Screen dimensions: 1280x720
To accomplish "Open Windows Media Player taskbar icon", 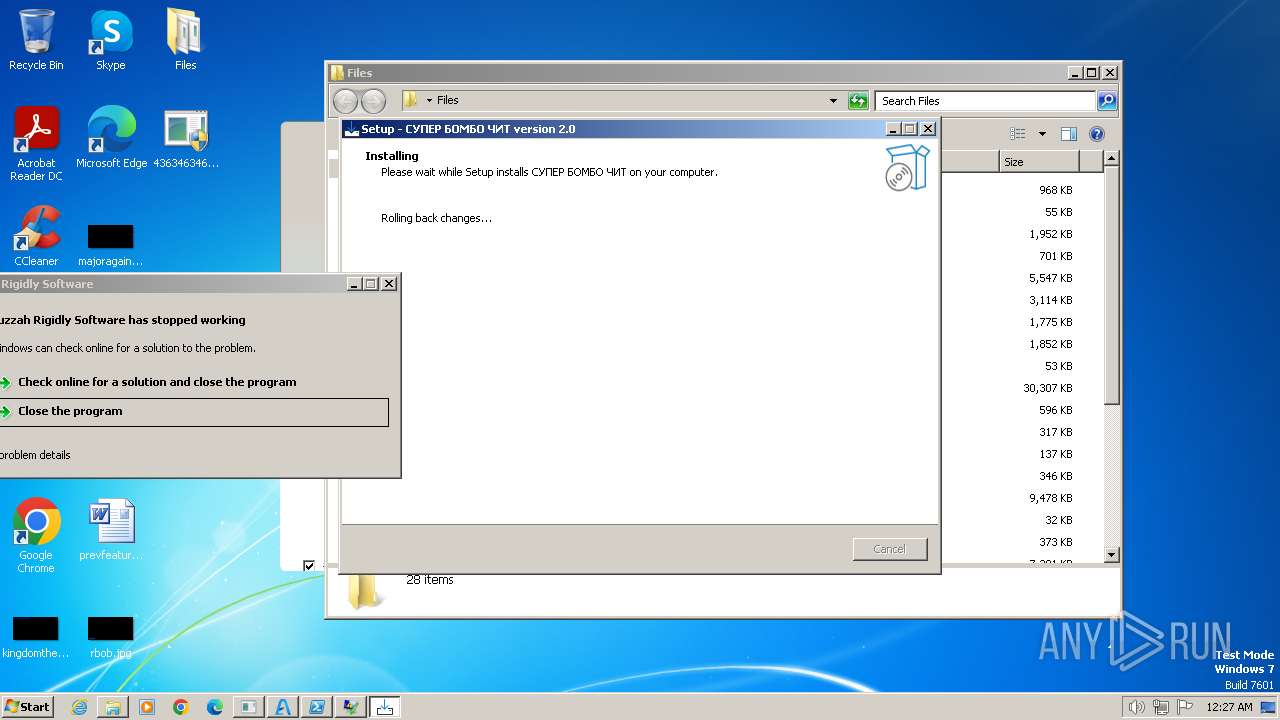I will pyautogui.click(x=147, y=707).
